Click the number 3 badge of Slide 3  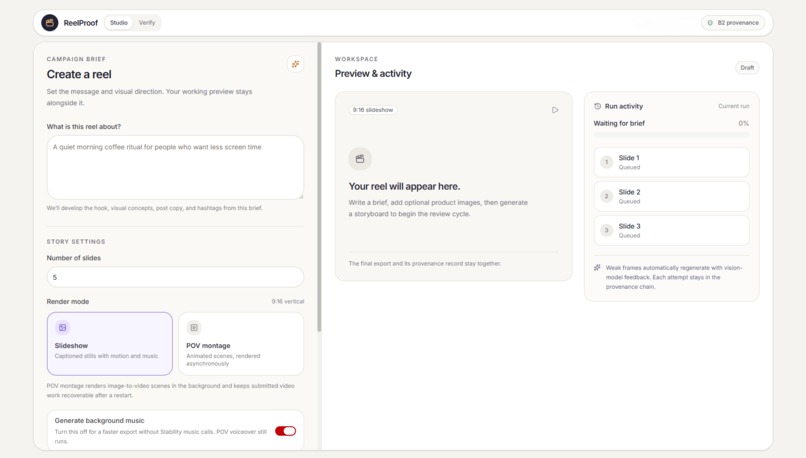click(x=607, y=230)
